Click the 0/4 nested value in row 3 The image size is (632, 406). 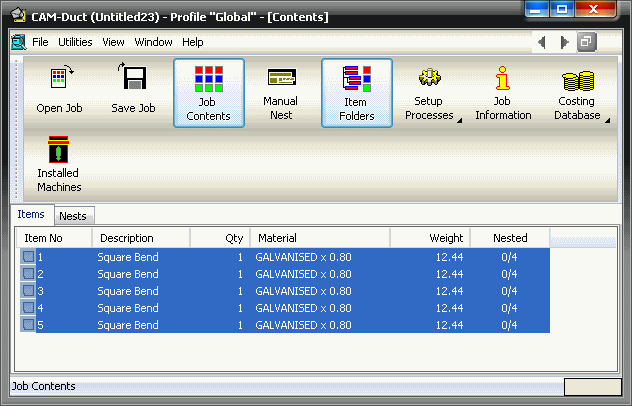pyautogui.click(x=509, y=291)
